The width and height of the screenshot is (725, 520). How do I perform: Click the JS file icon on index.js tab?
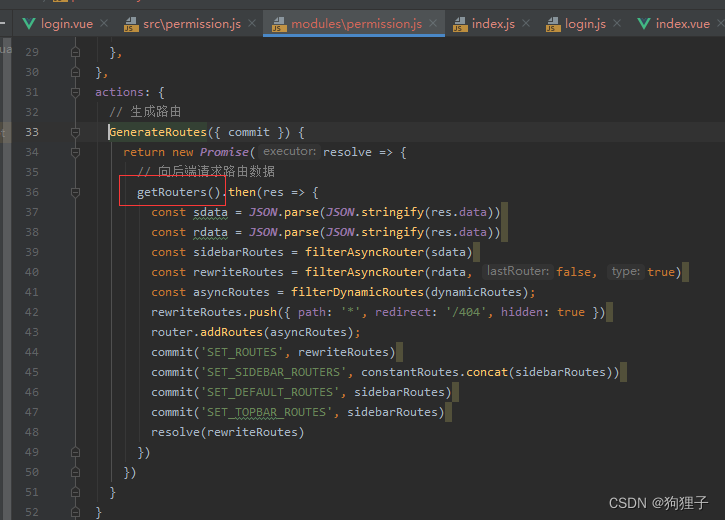[460, 24]
